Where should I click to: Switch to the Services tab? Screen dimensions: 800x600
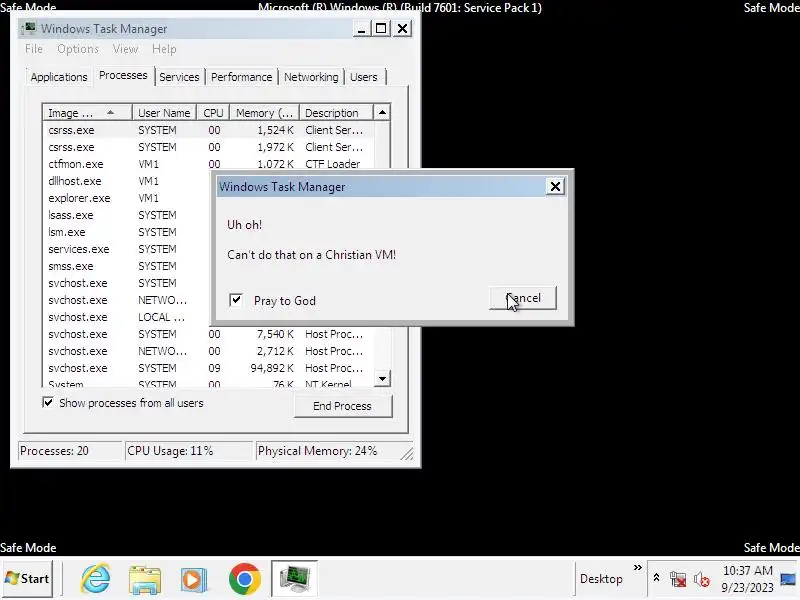[x=179, y=77]
